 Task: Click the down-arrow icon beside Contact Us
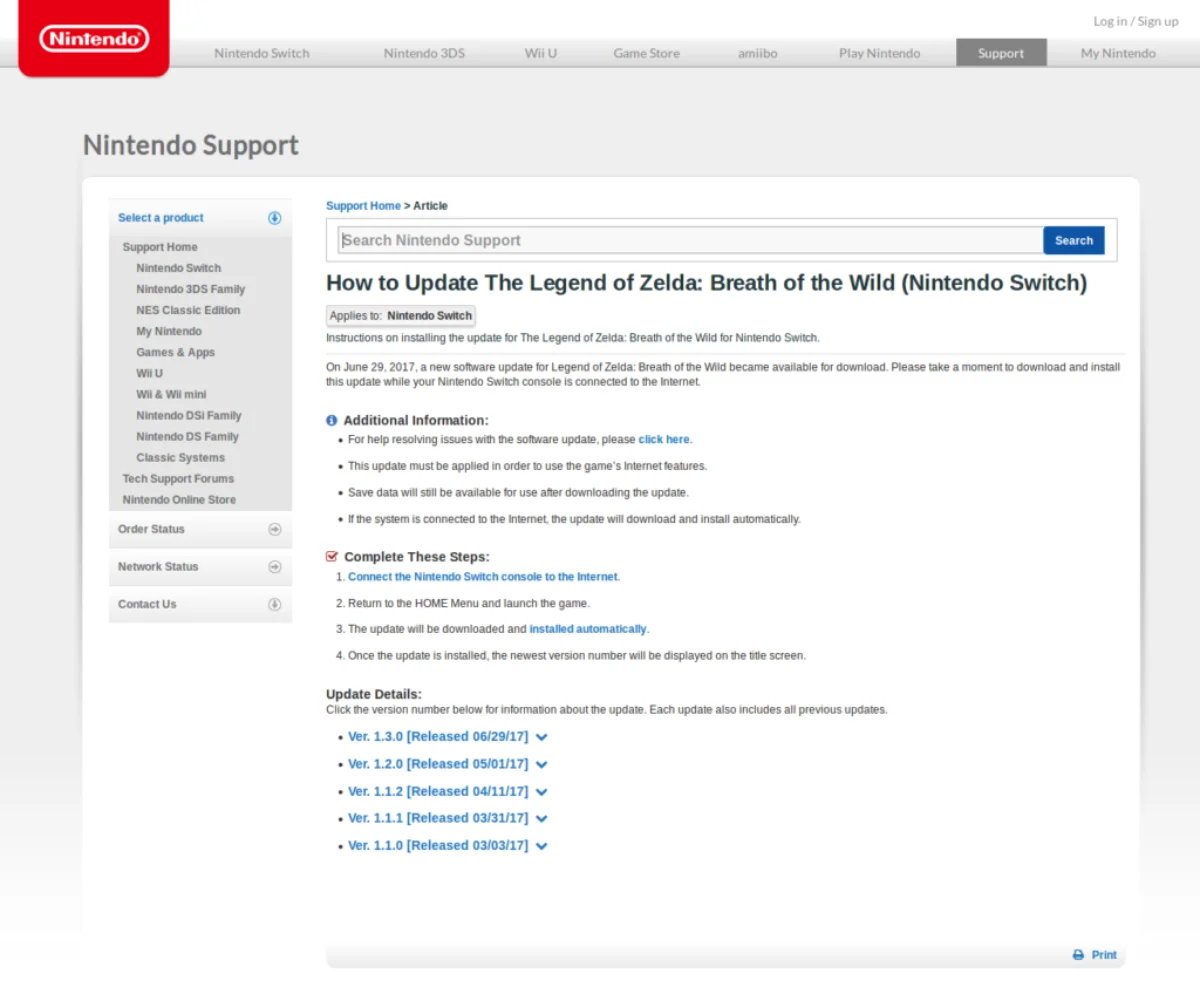click(275, 604)
